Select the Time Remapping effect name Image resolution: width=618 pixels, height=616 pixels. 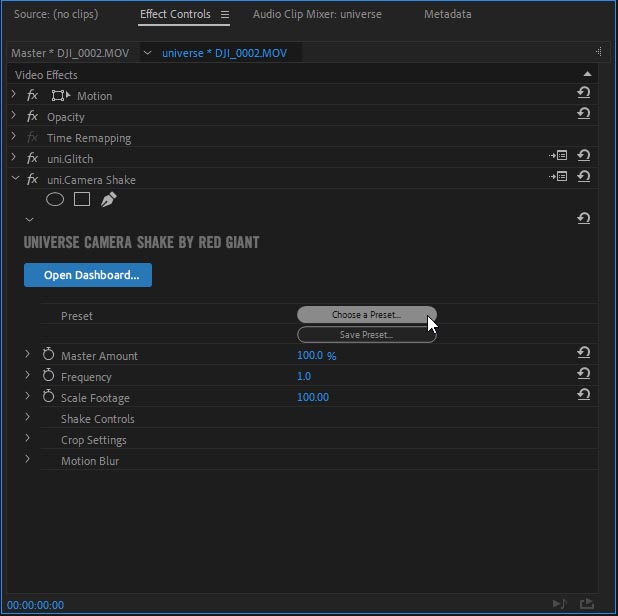click(x=89, y=138)
